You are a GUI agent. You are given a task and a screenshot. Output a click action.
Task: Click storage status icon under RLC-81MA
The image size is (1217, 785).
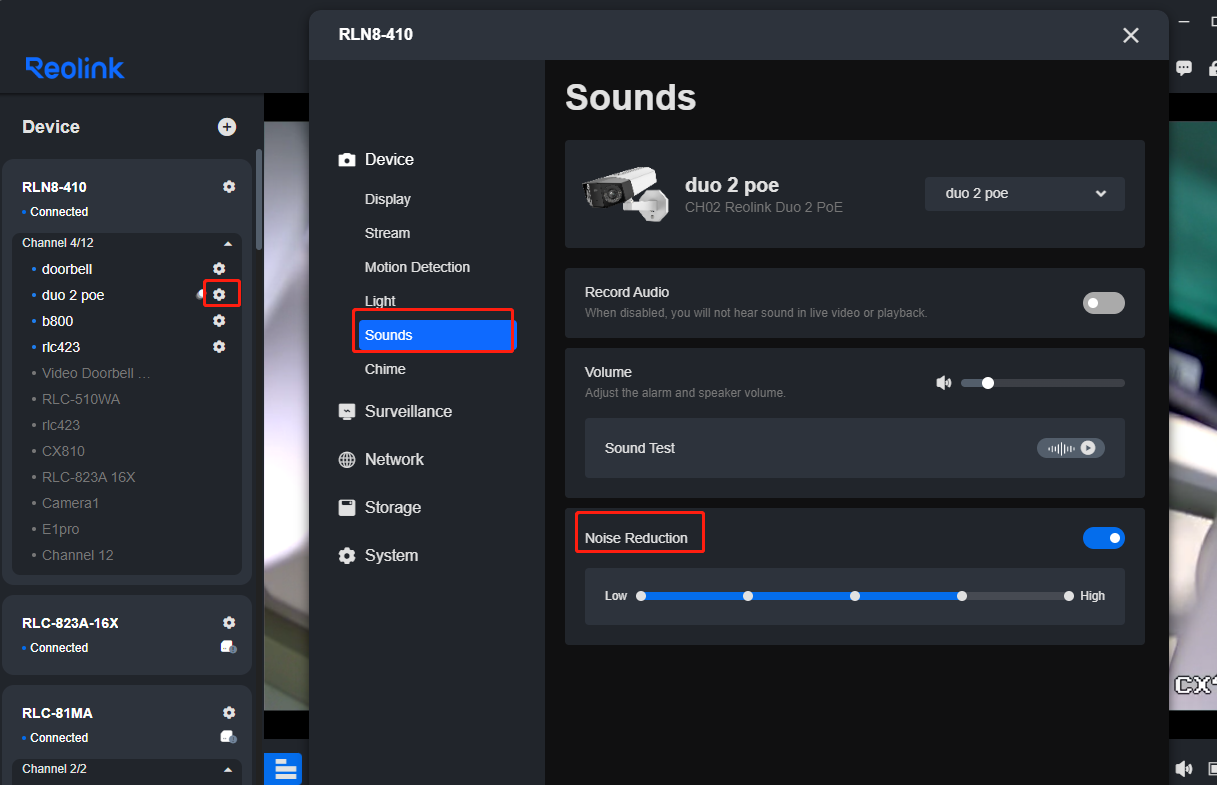[229, 737]
